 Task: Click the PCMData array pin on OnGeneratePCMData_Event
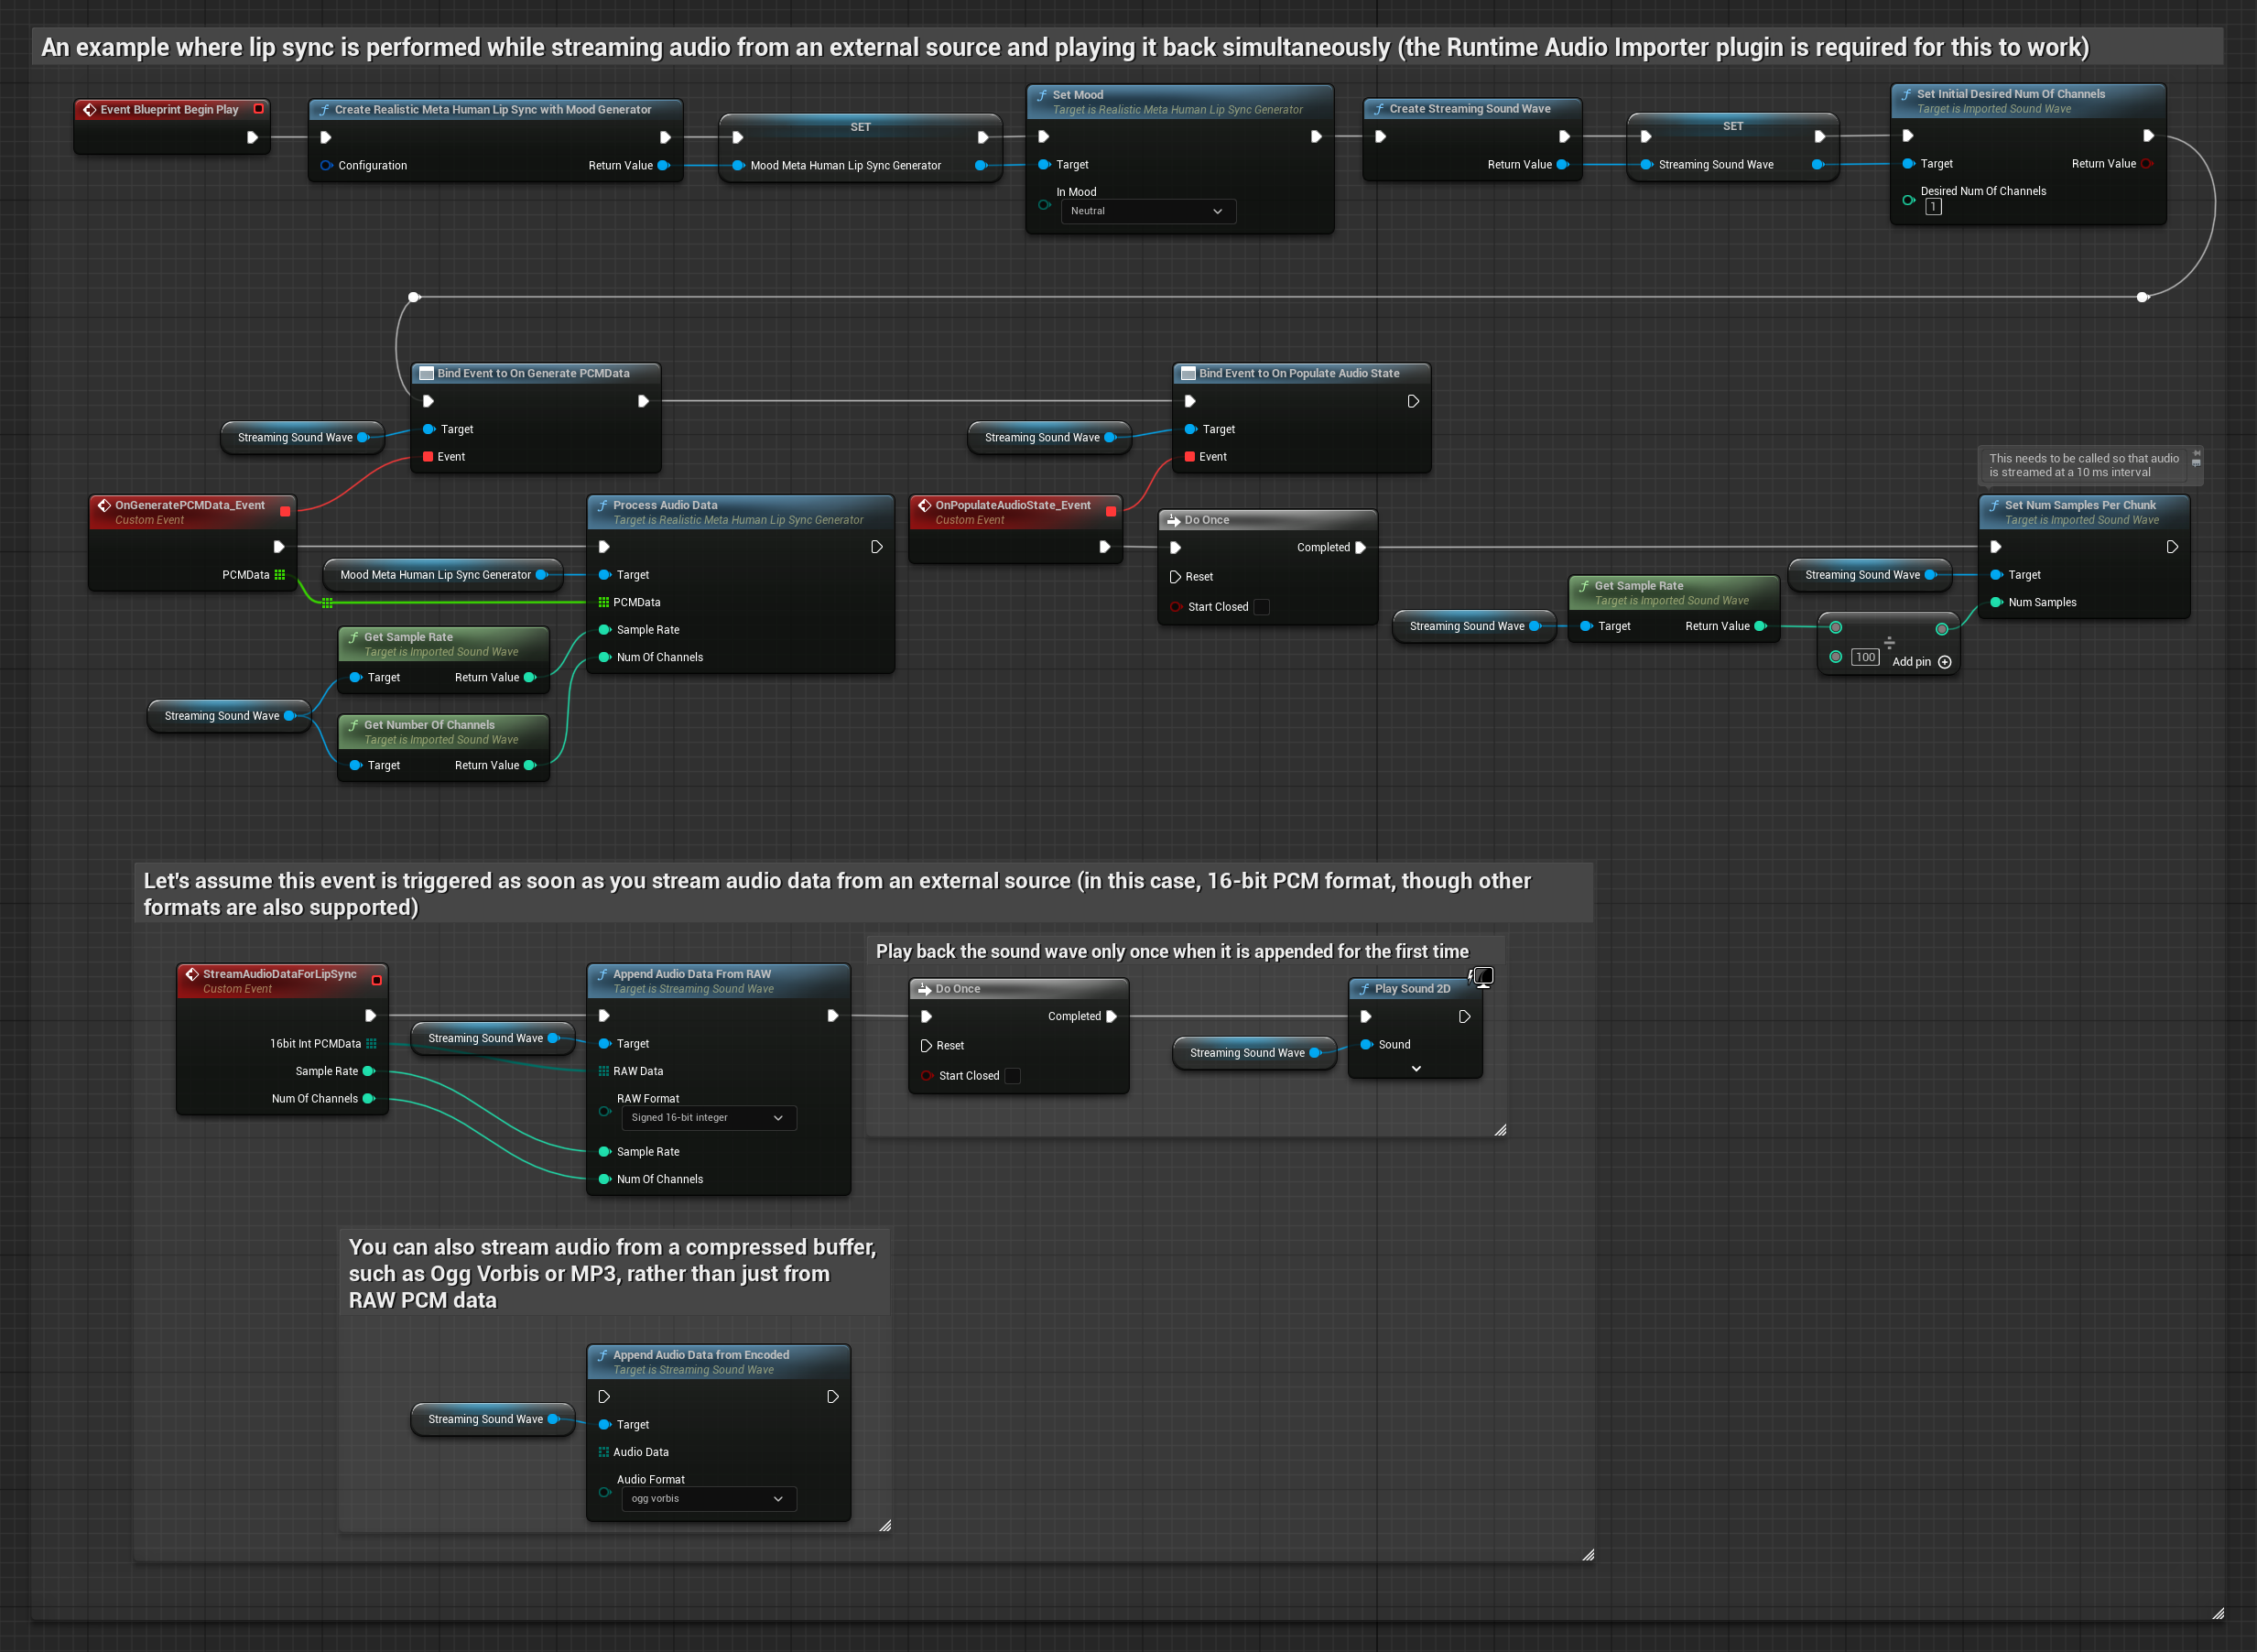280,575
